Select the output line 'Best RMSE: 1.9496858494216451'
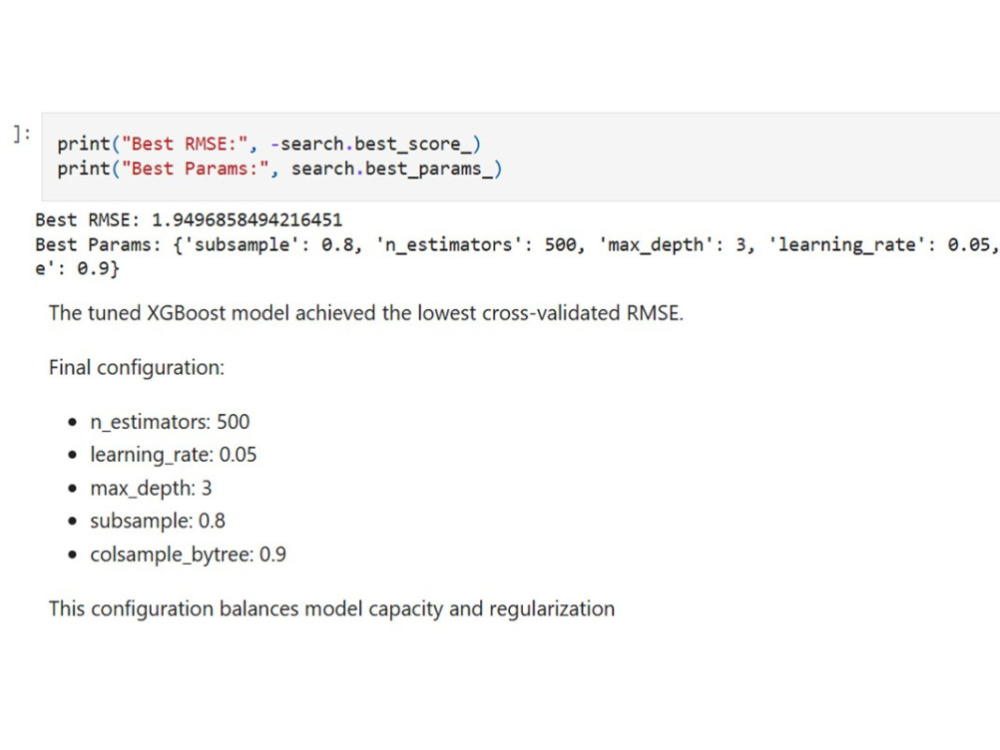This screenshot has width=1000, height=750. (189, 220)
